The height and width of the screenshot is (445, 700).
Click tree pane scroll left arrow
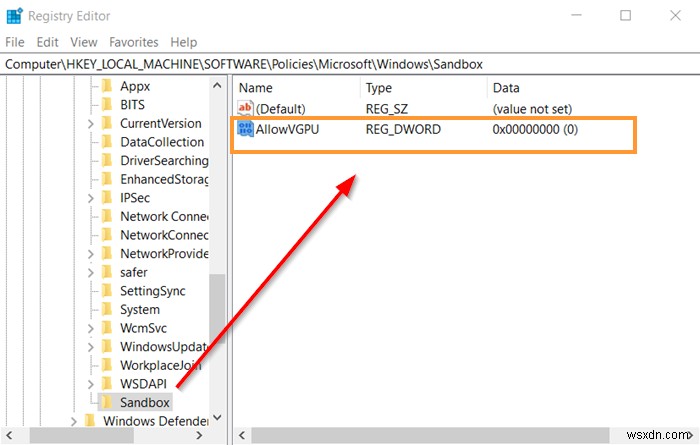8,435
